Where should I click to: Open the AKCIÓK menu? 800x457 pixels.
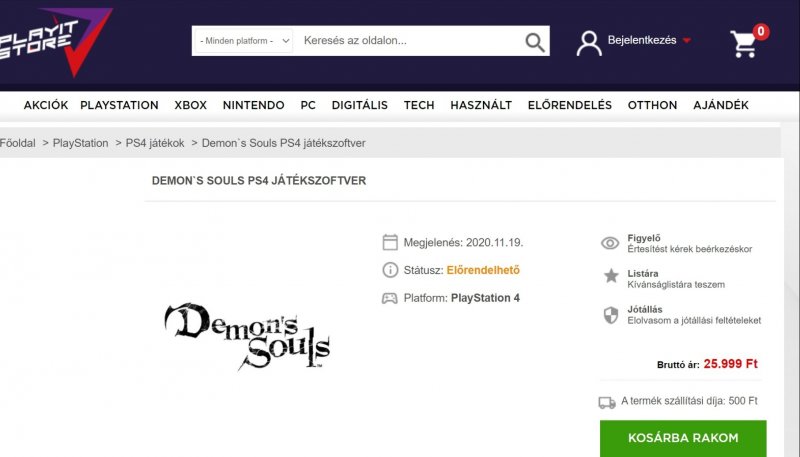(46, 105)
